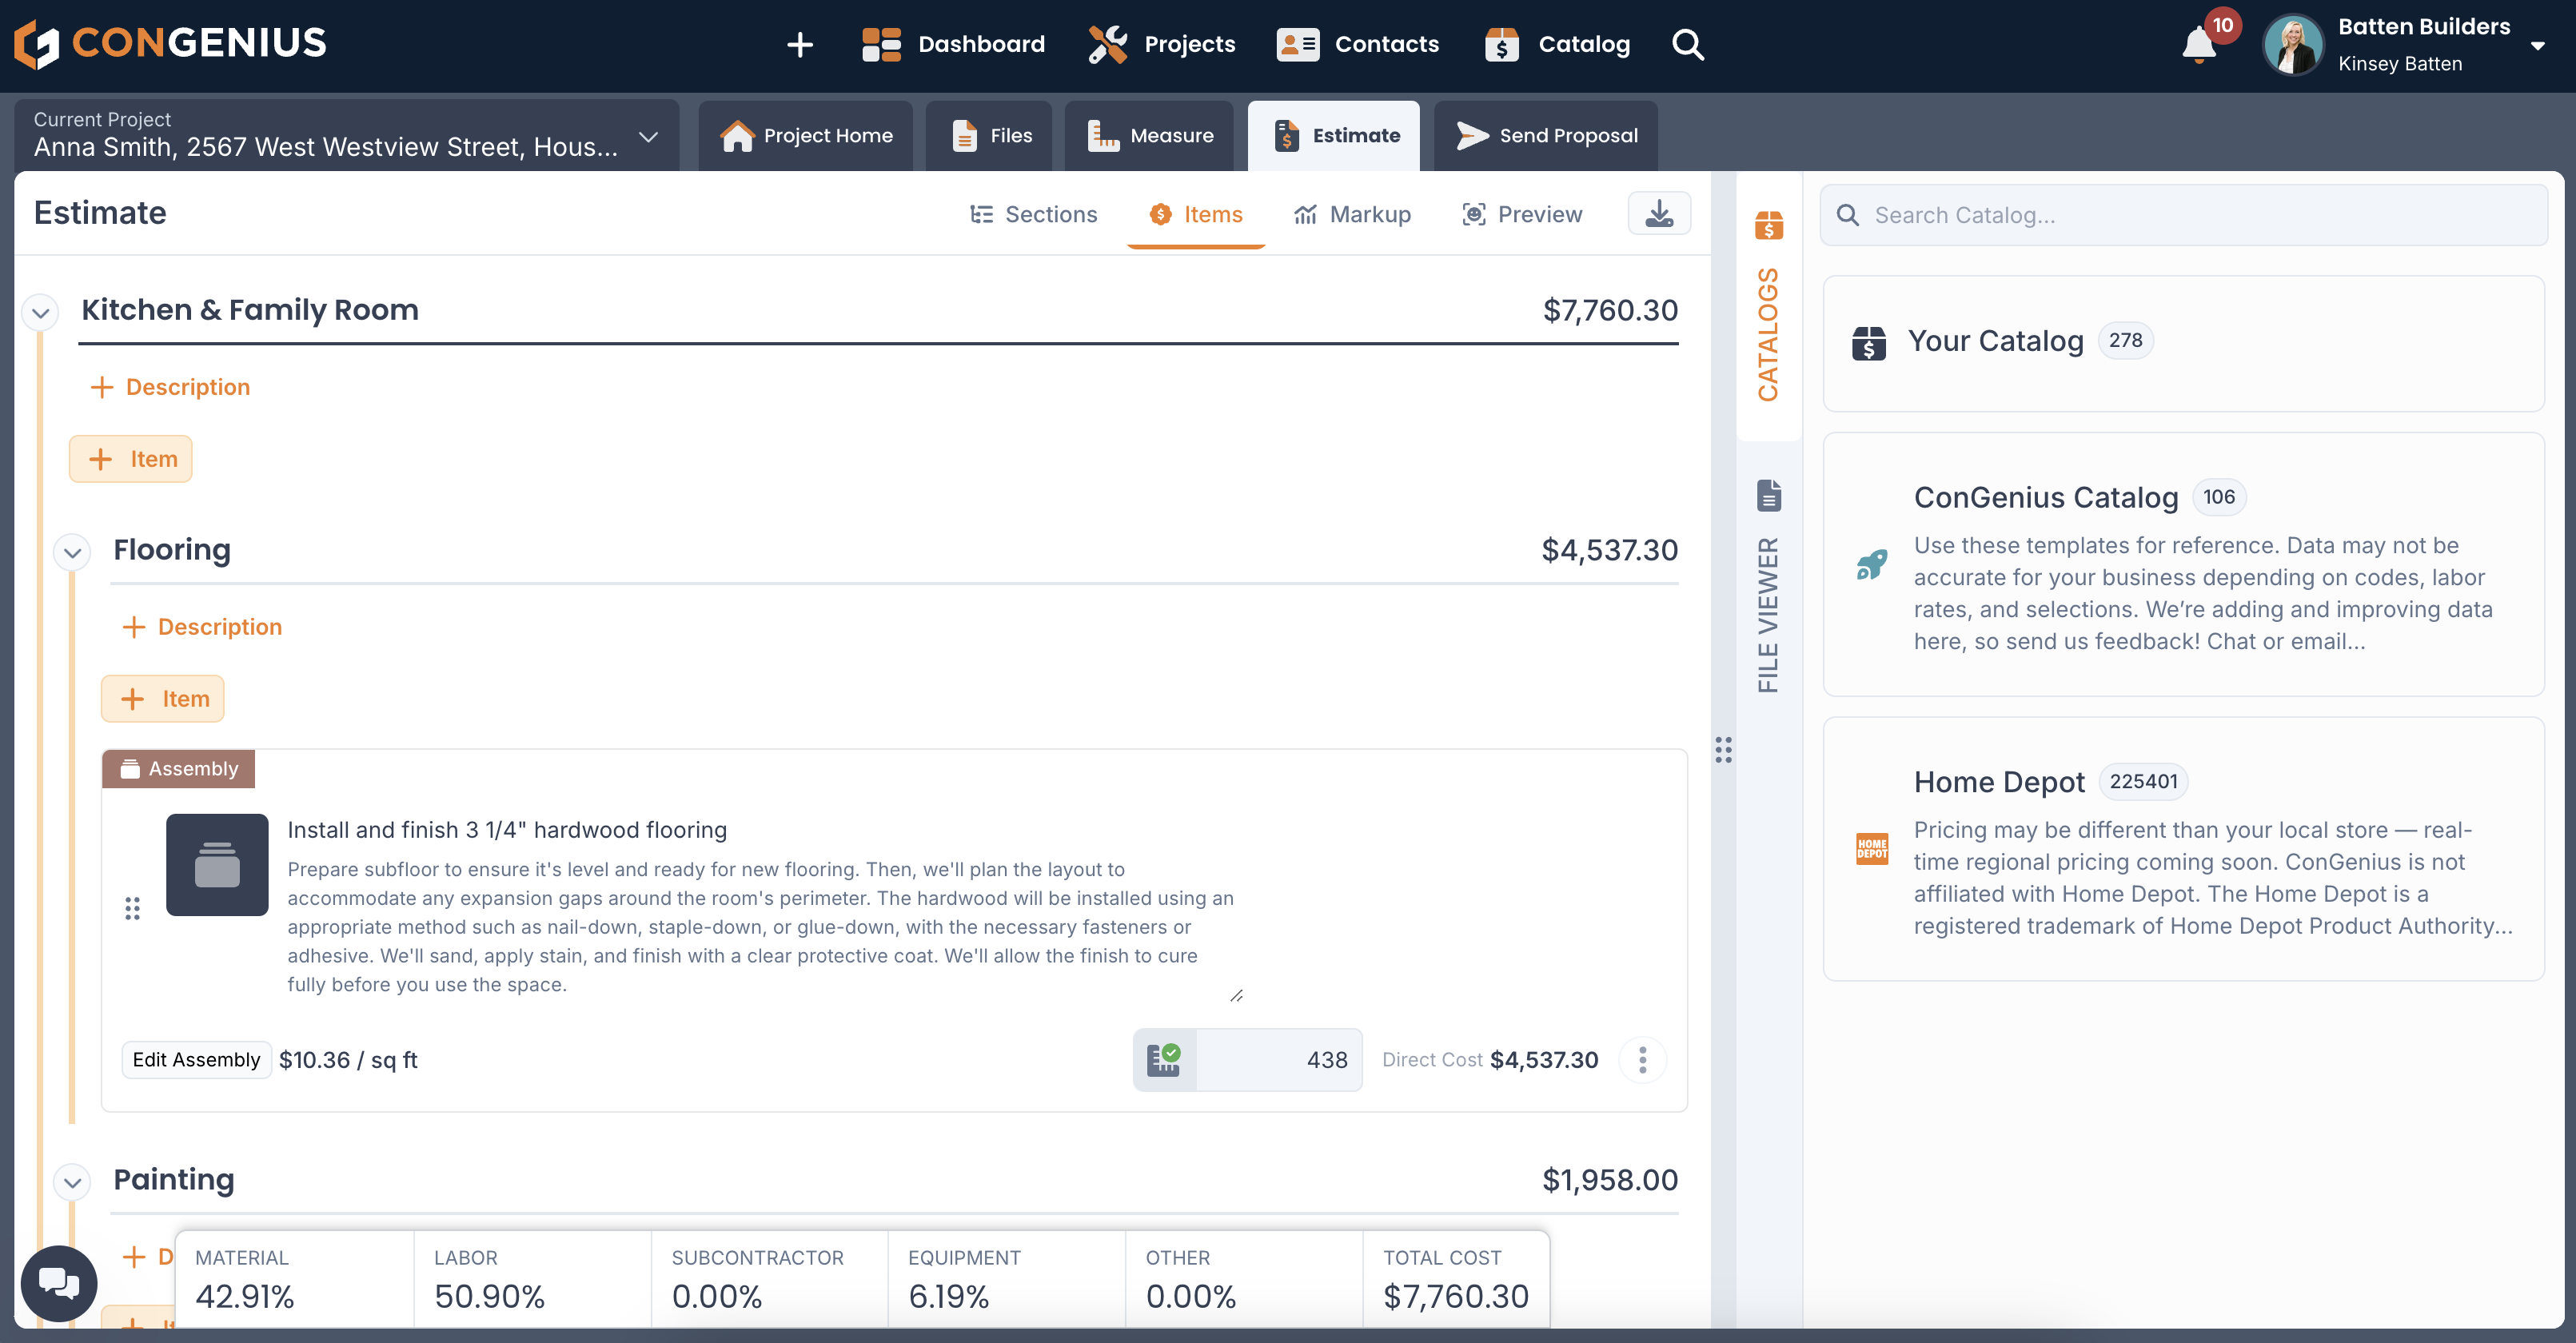Switch to the Markup tab

1352,214
